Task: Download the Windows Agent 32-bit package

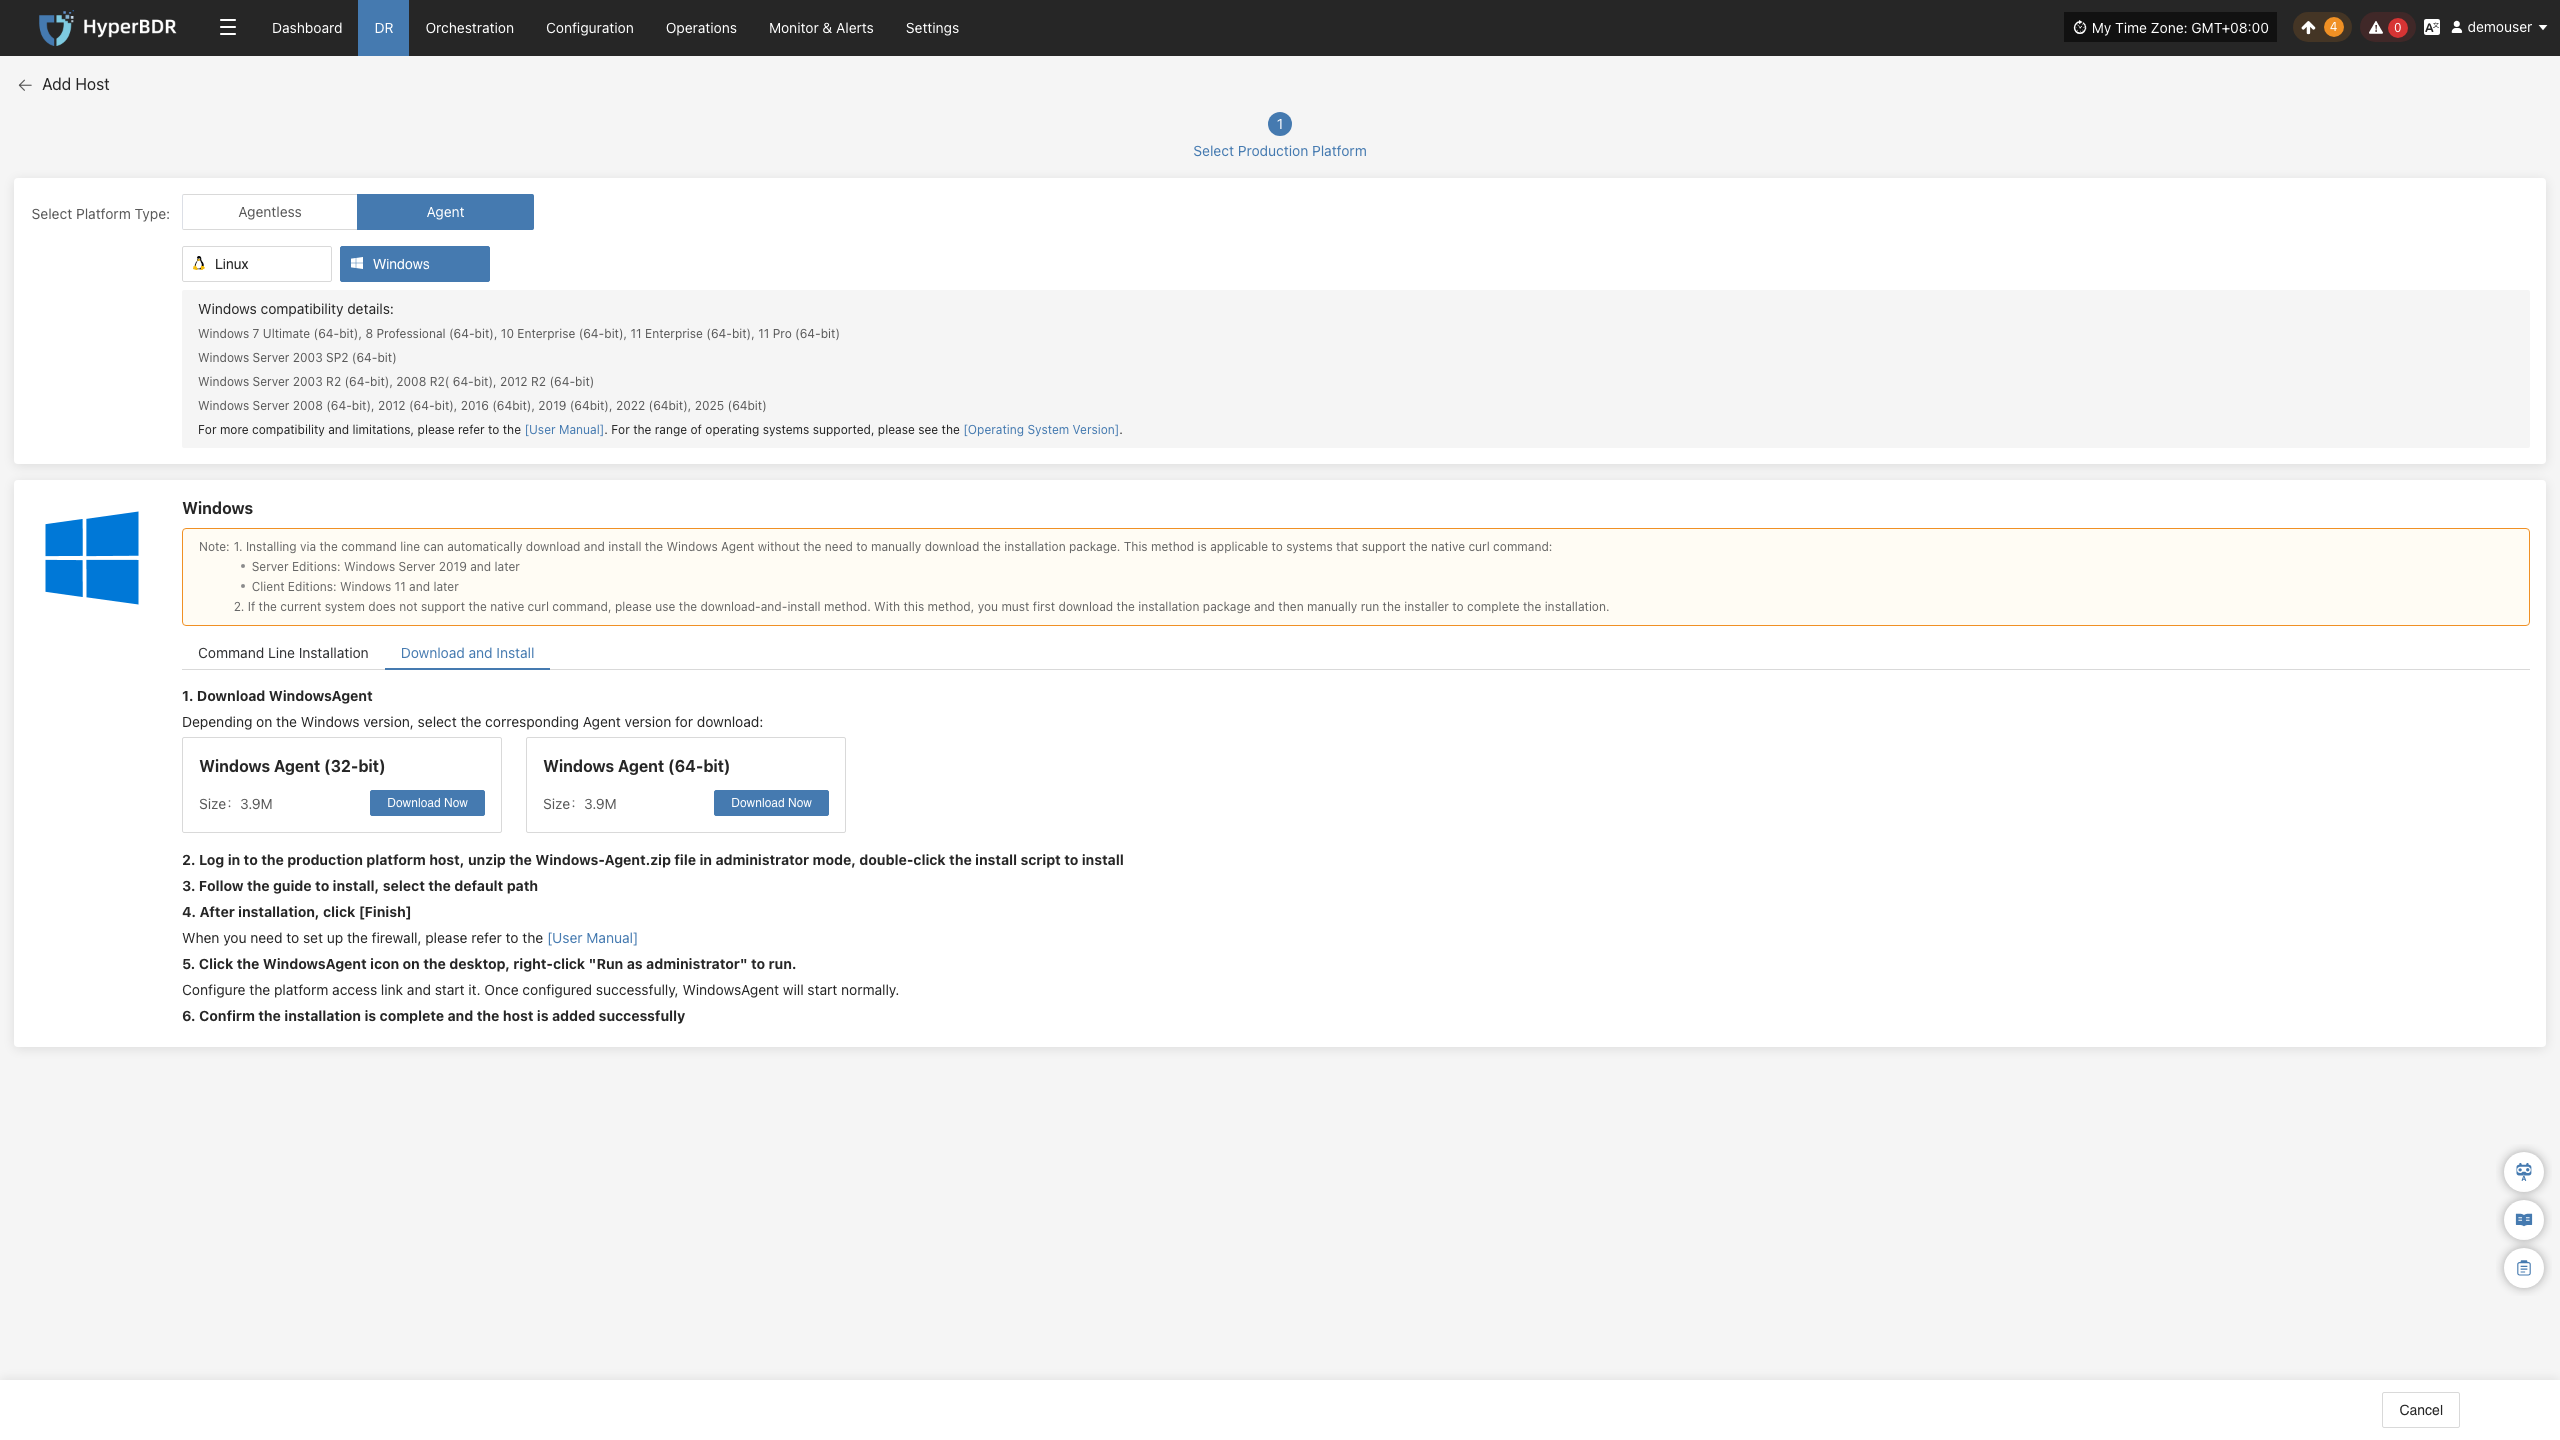Action: tap(427, 803)
